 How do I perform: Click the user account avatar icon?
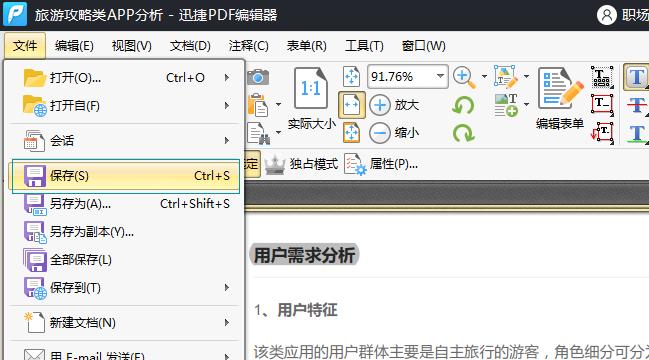point(607,15)
